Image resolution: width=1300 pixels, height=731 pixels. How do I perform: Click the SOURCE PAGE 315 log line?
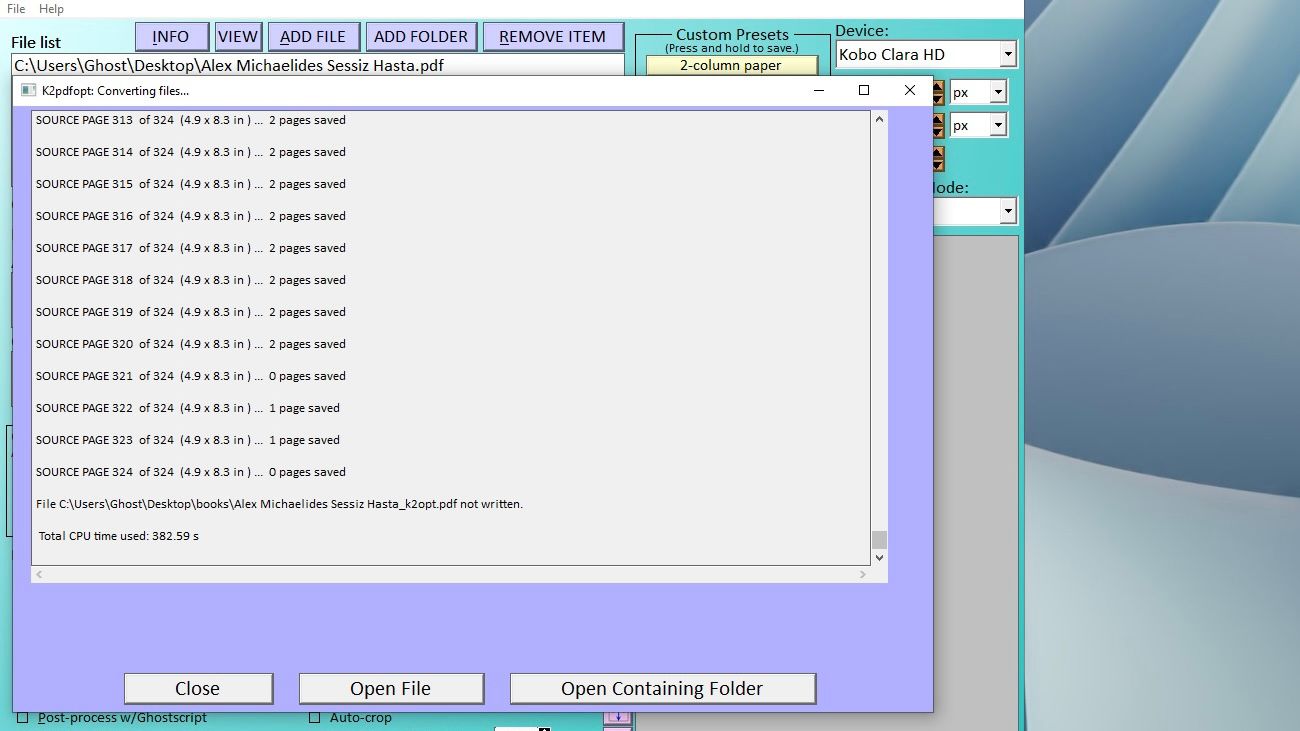191,184
